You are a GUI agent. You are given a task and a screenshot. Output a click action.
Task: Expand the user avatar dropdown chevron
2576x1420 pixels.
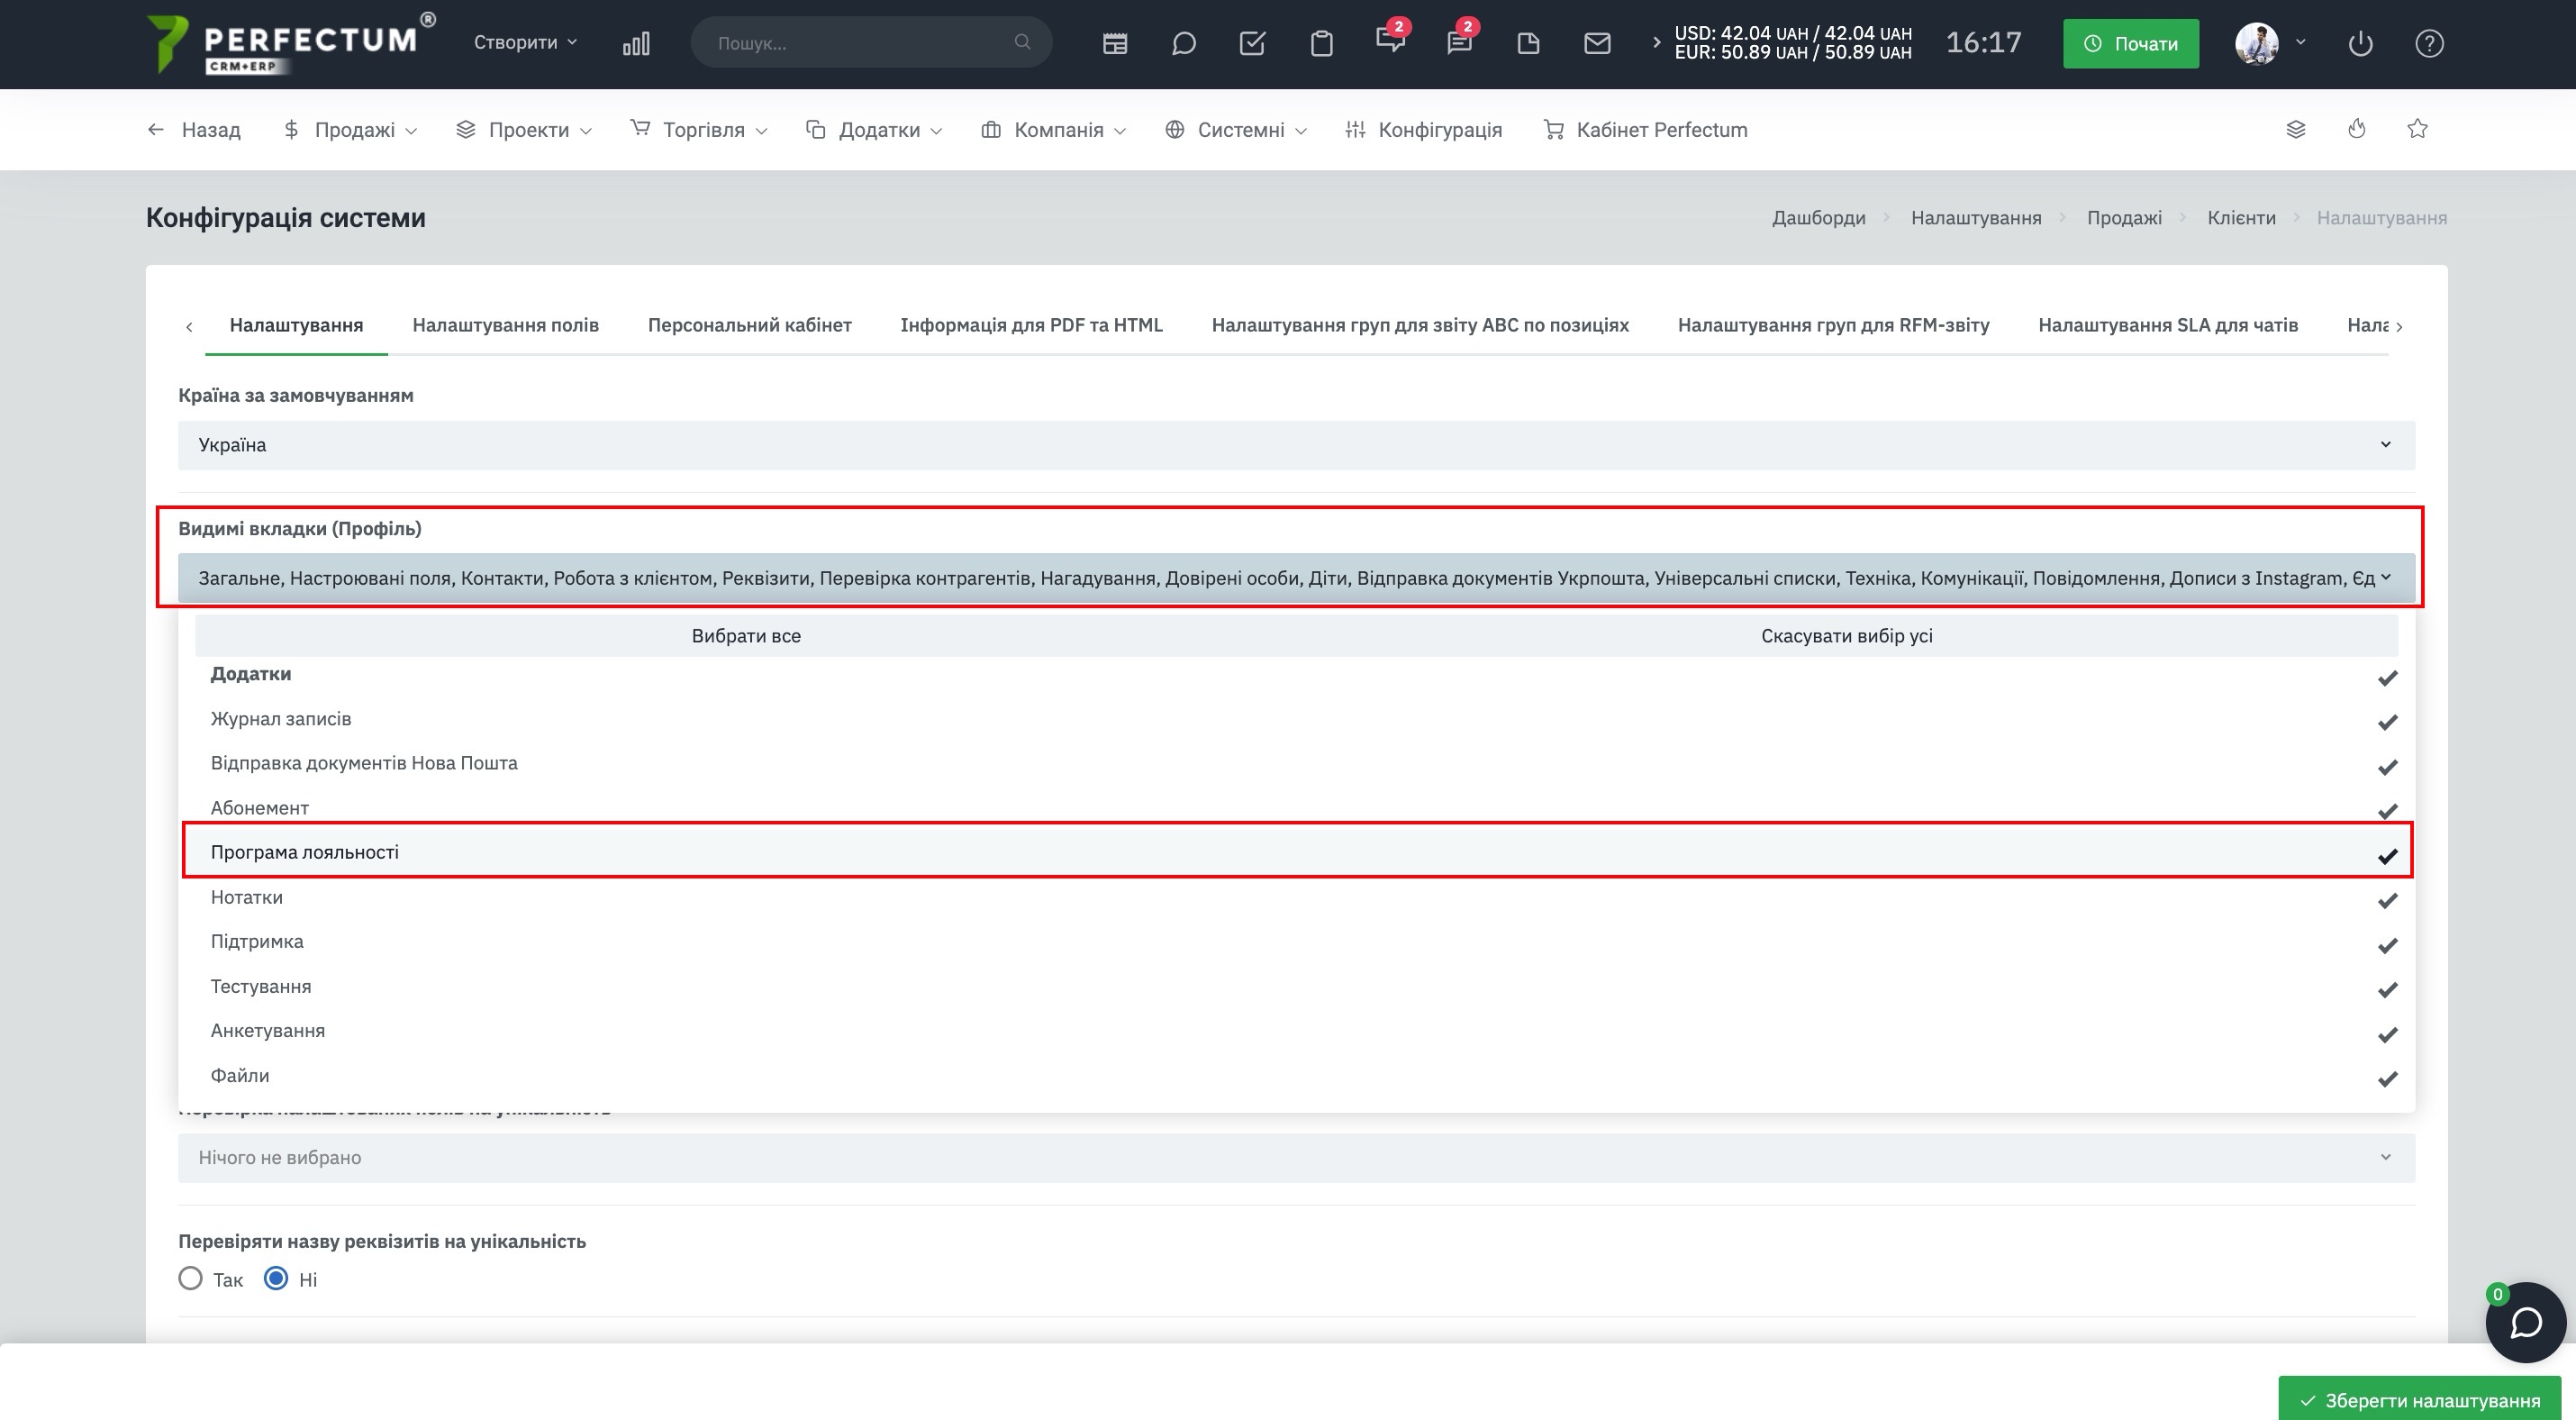click(x=2301, y=42)
